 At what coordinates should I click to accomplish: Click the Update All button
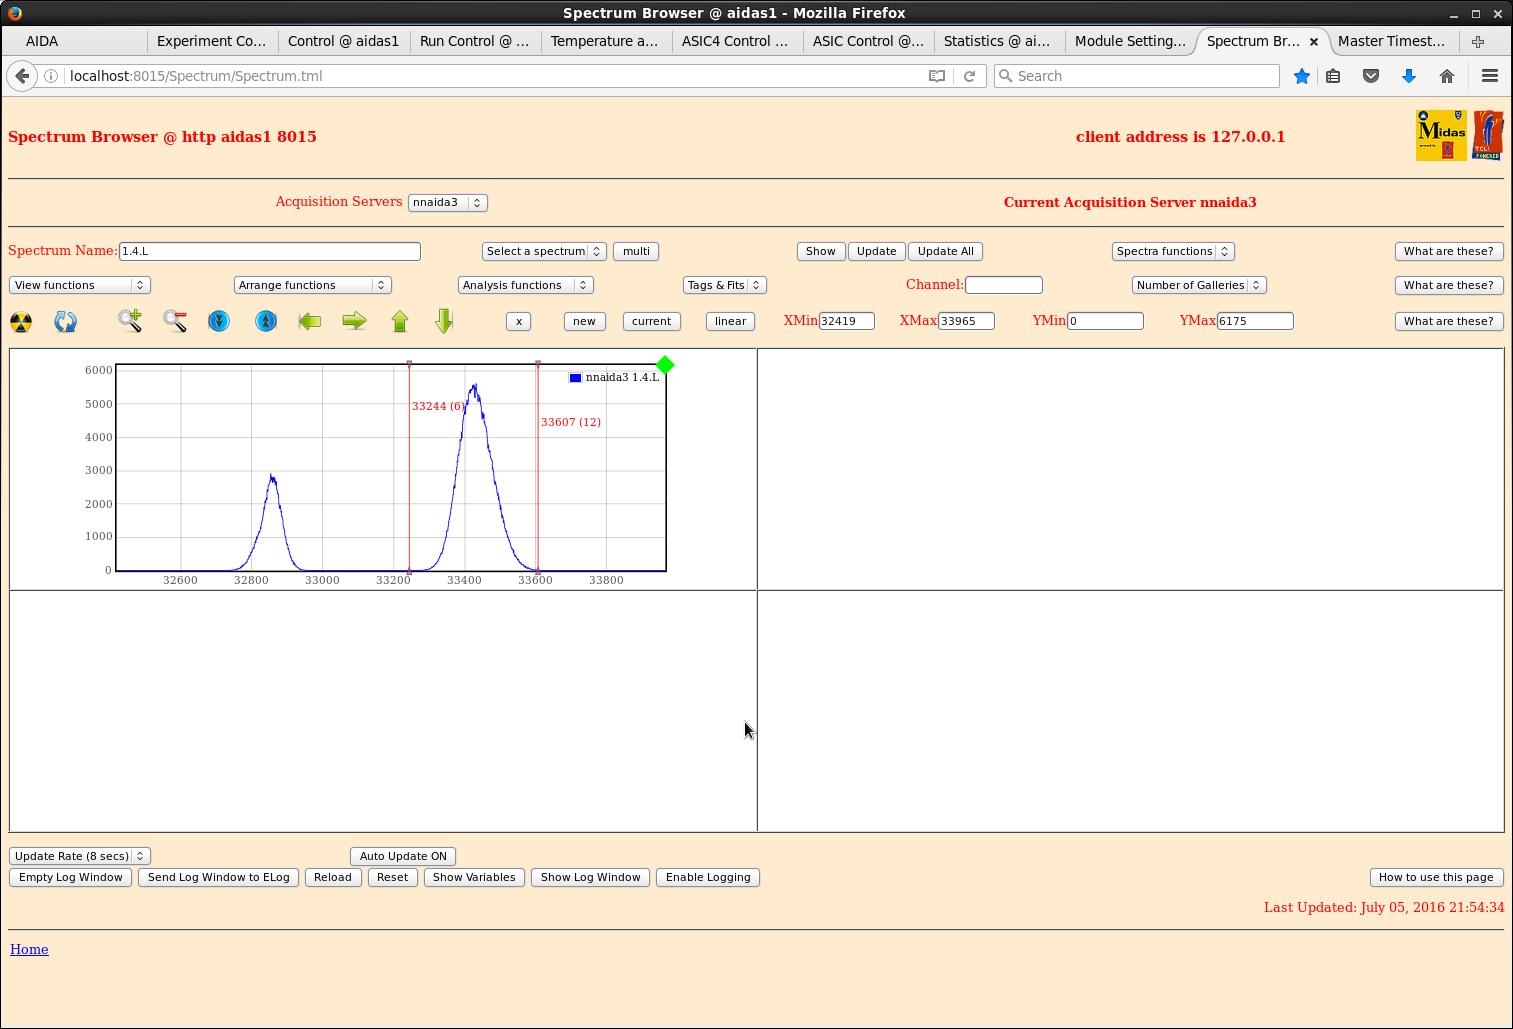(x=946, y=251)
